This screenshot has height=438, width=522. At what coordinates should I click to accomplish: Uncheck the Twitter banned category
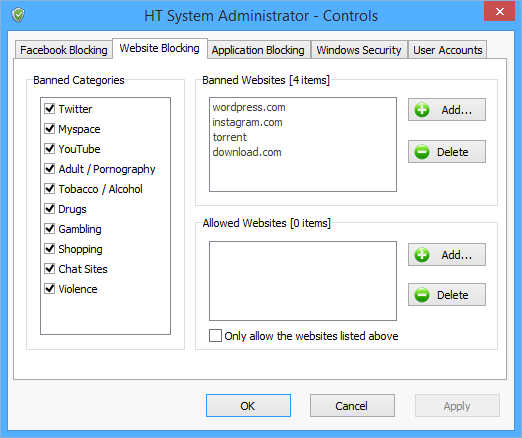tap(50, 108)
